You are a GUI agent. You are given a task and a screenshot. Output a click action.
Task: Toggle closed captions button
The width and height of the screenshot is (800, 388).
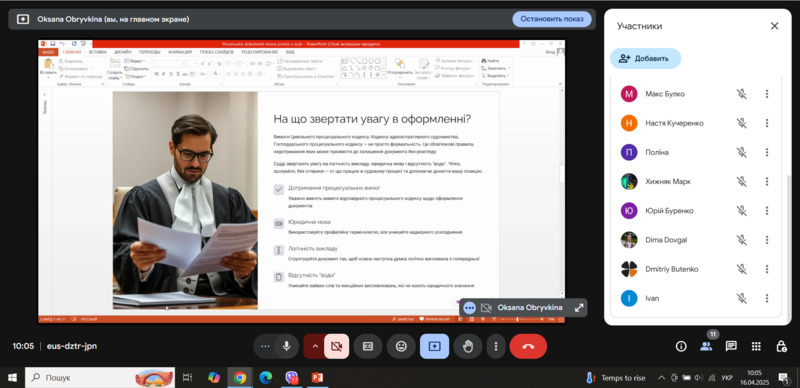(367, 346)
